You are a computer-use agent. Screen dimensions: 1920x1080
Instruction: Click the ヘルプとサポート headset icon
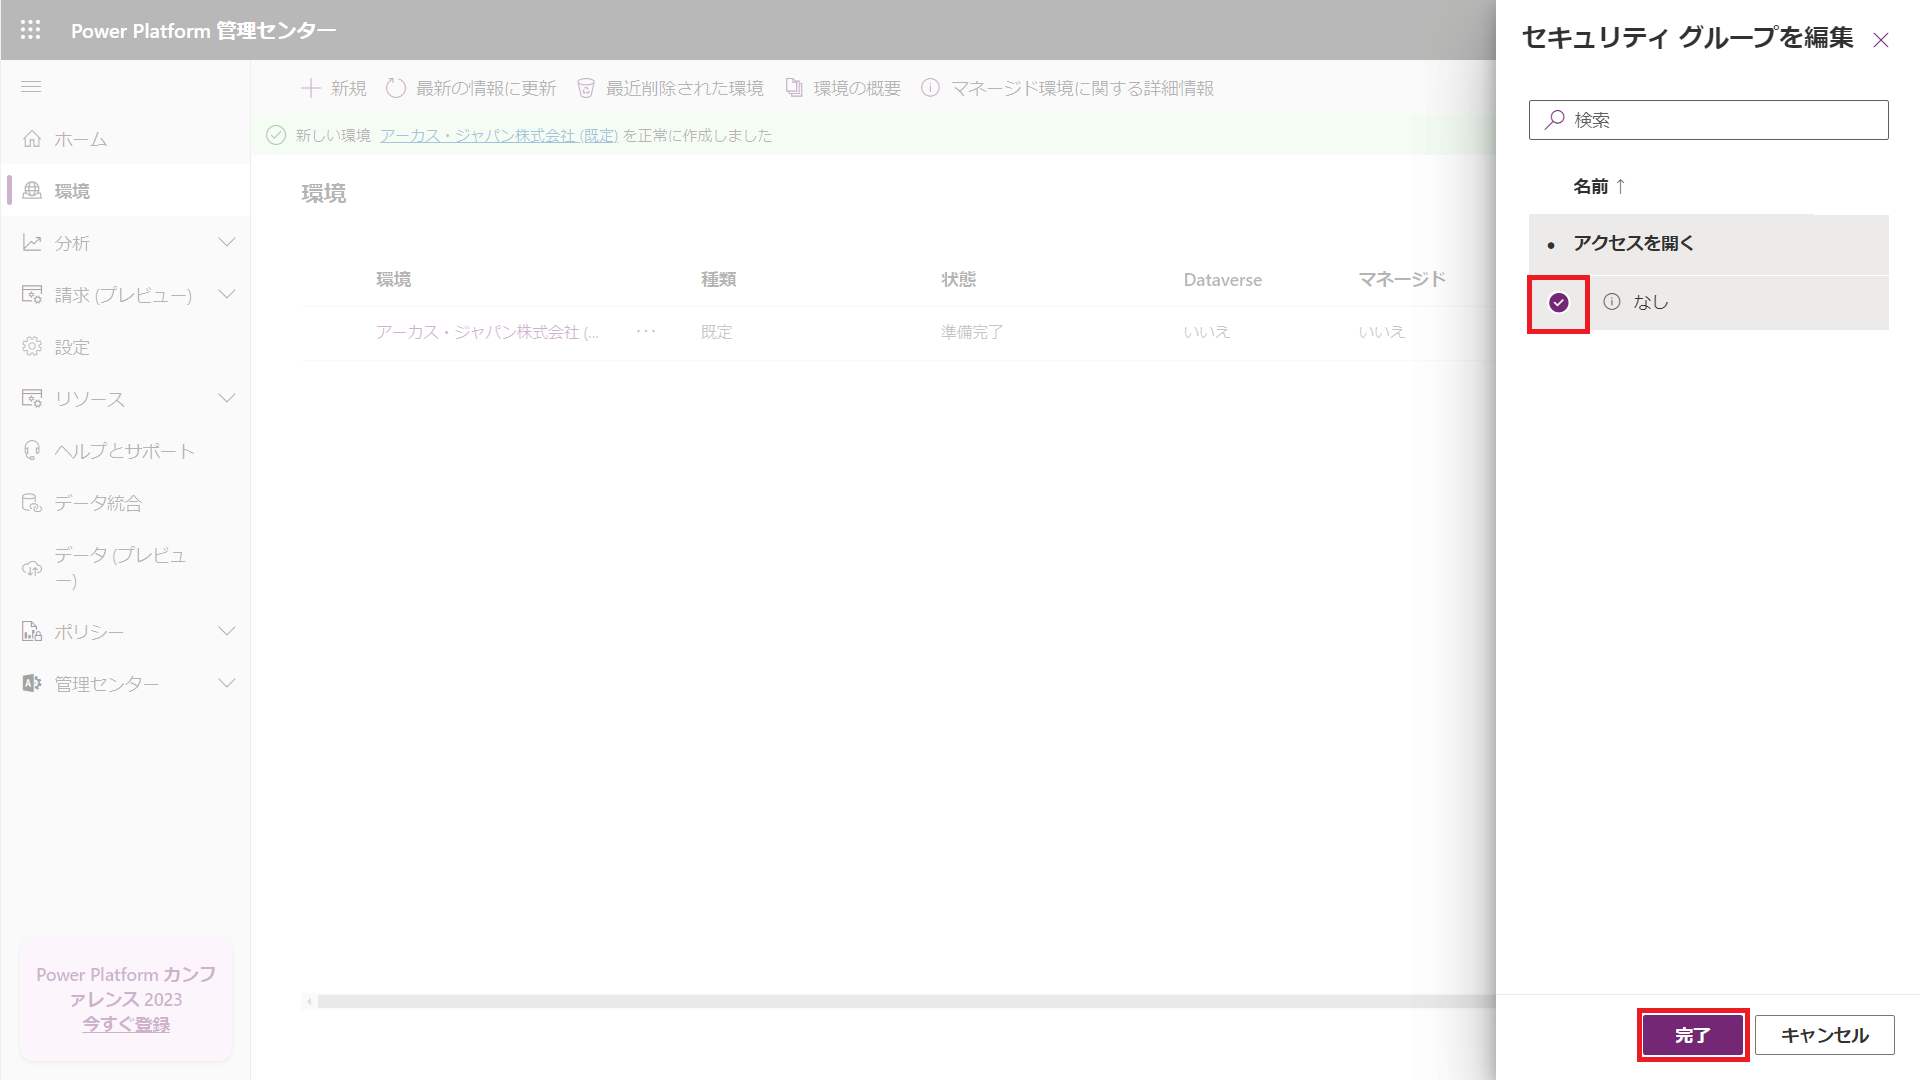[32, 451]
